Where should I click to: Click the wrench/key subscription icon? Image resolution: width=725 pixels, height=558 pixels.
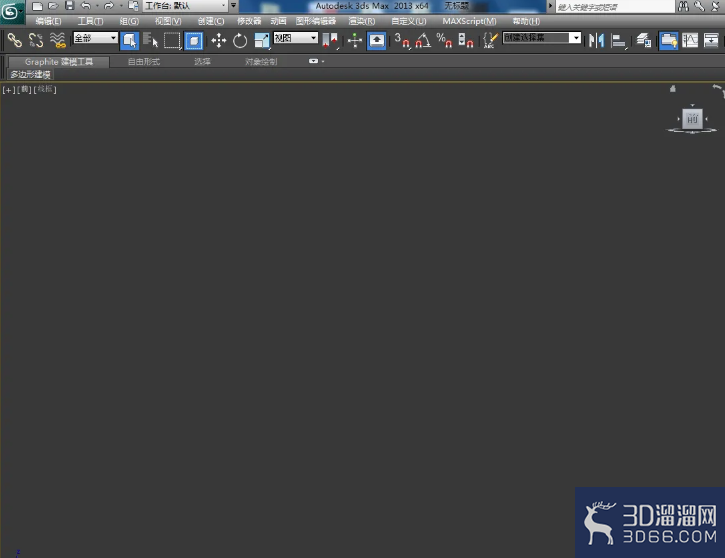(x=699, y=6)
